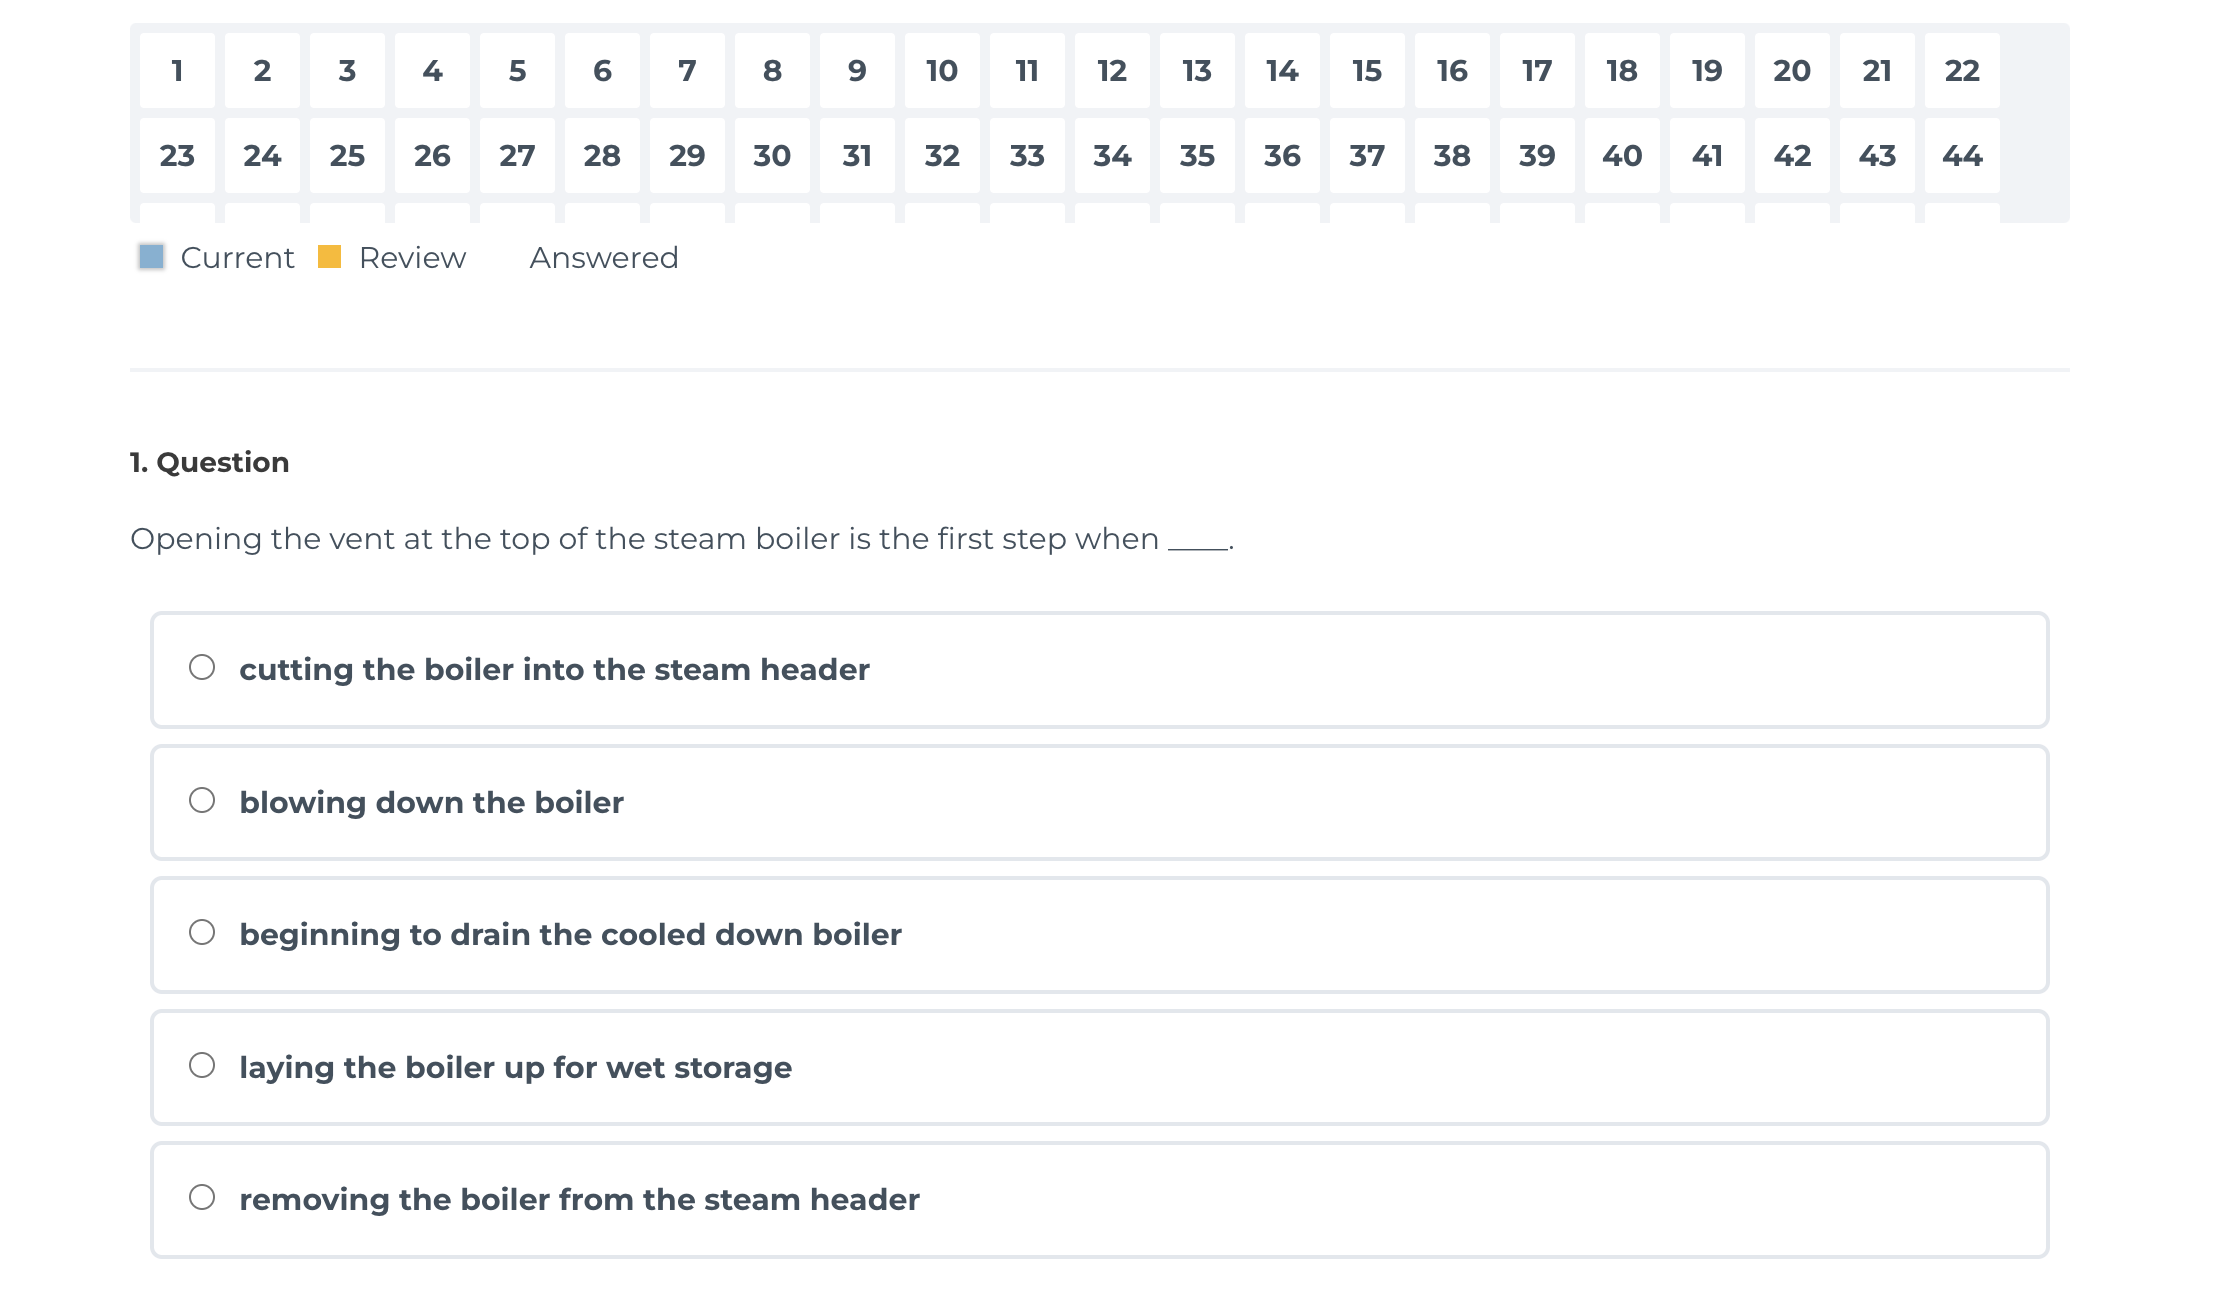The image size is (2218, 1312).
Task: Click the Answered legend label
Action: pyautogui.click(x=604, y=258)
